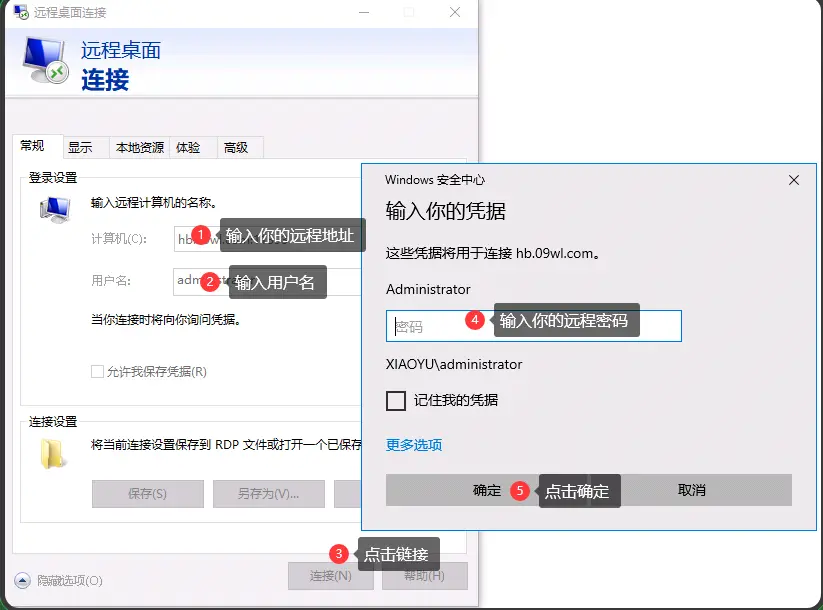Image resolution: width=823 pixels, height=610 pixels.
Task: Toggle 允许我保存凭据(R) checkbox
Action: click(97, 372)
